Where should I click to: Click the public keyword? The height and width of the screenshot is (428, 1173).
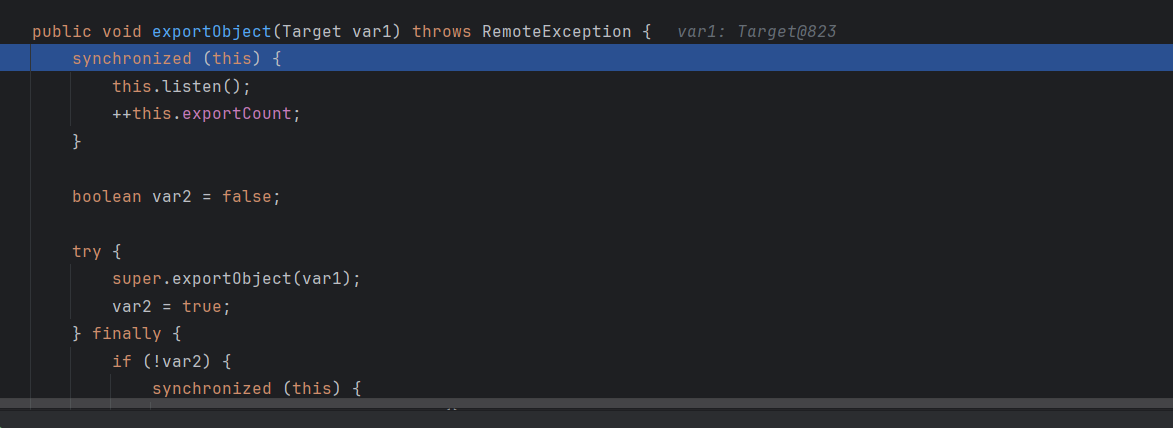point(56,31)
